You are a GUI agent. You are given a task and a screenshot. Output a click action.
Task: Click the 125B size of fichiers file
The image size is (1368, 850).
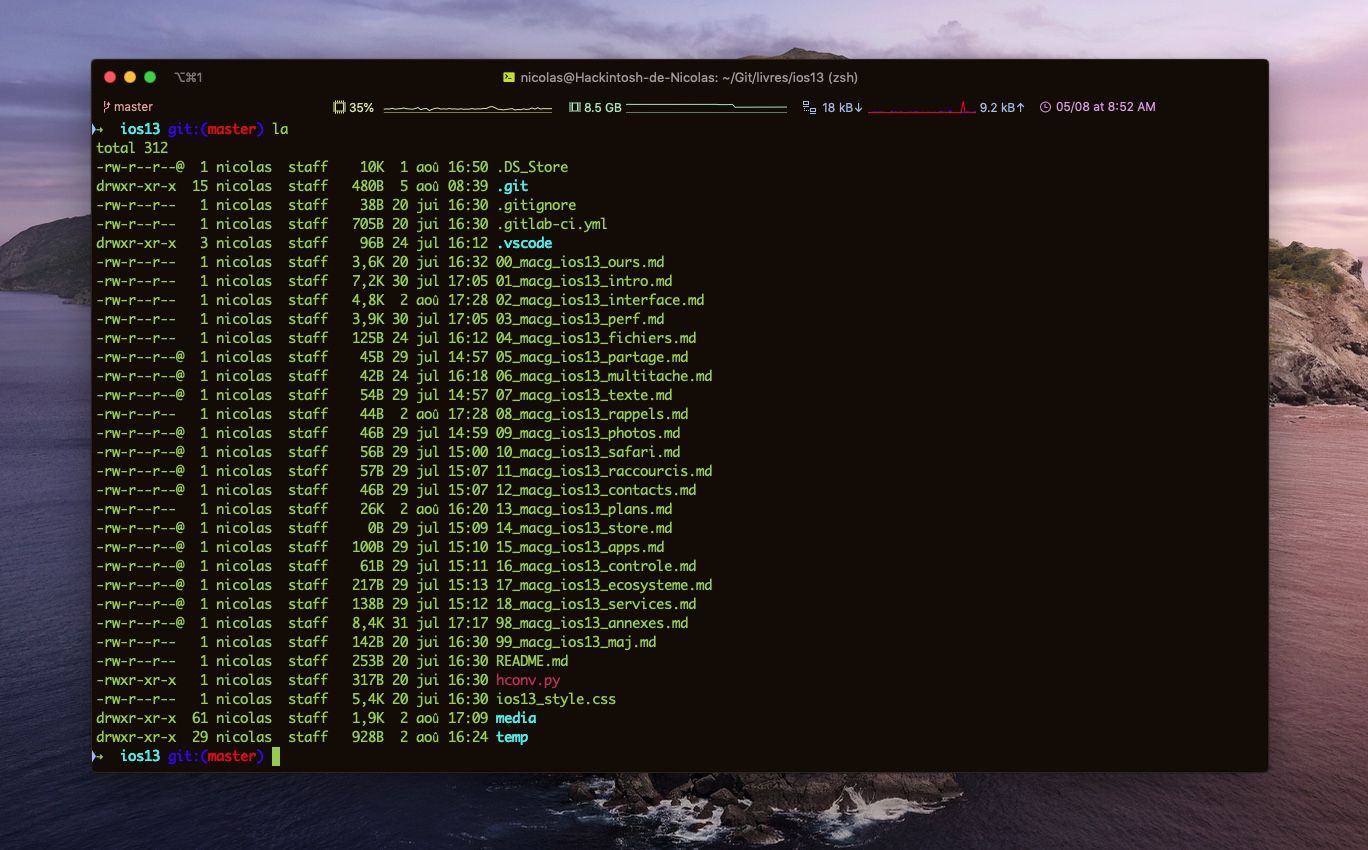pos(368,338)
